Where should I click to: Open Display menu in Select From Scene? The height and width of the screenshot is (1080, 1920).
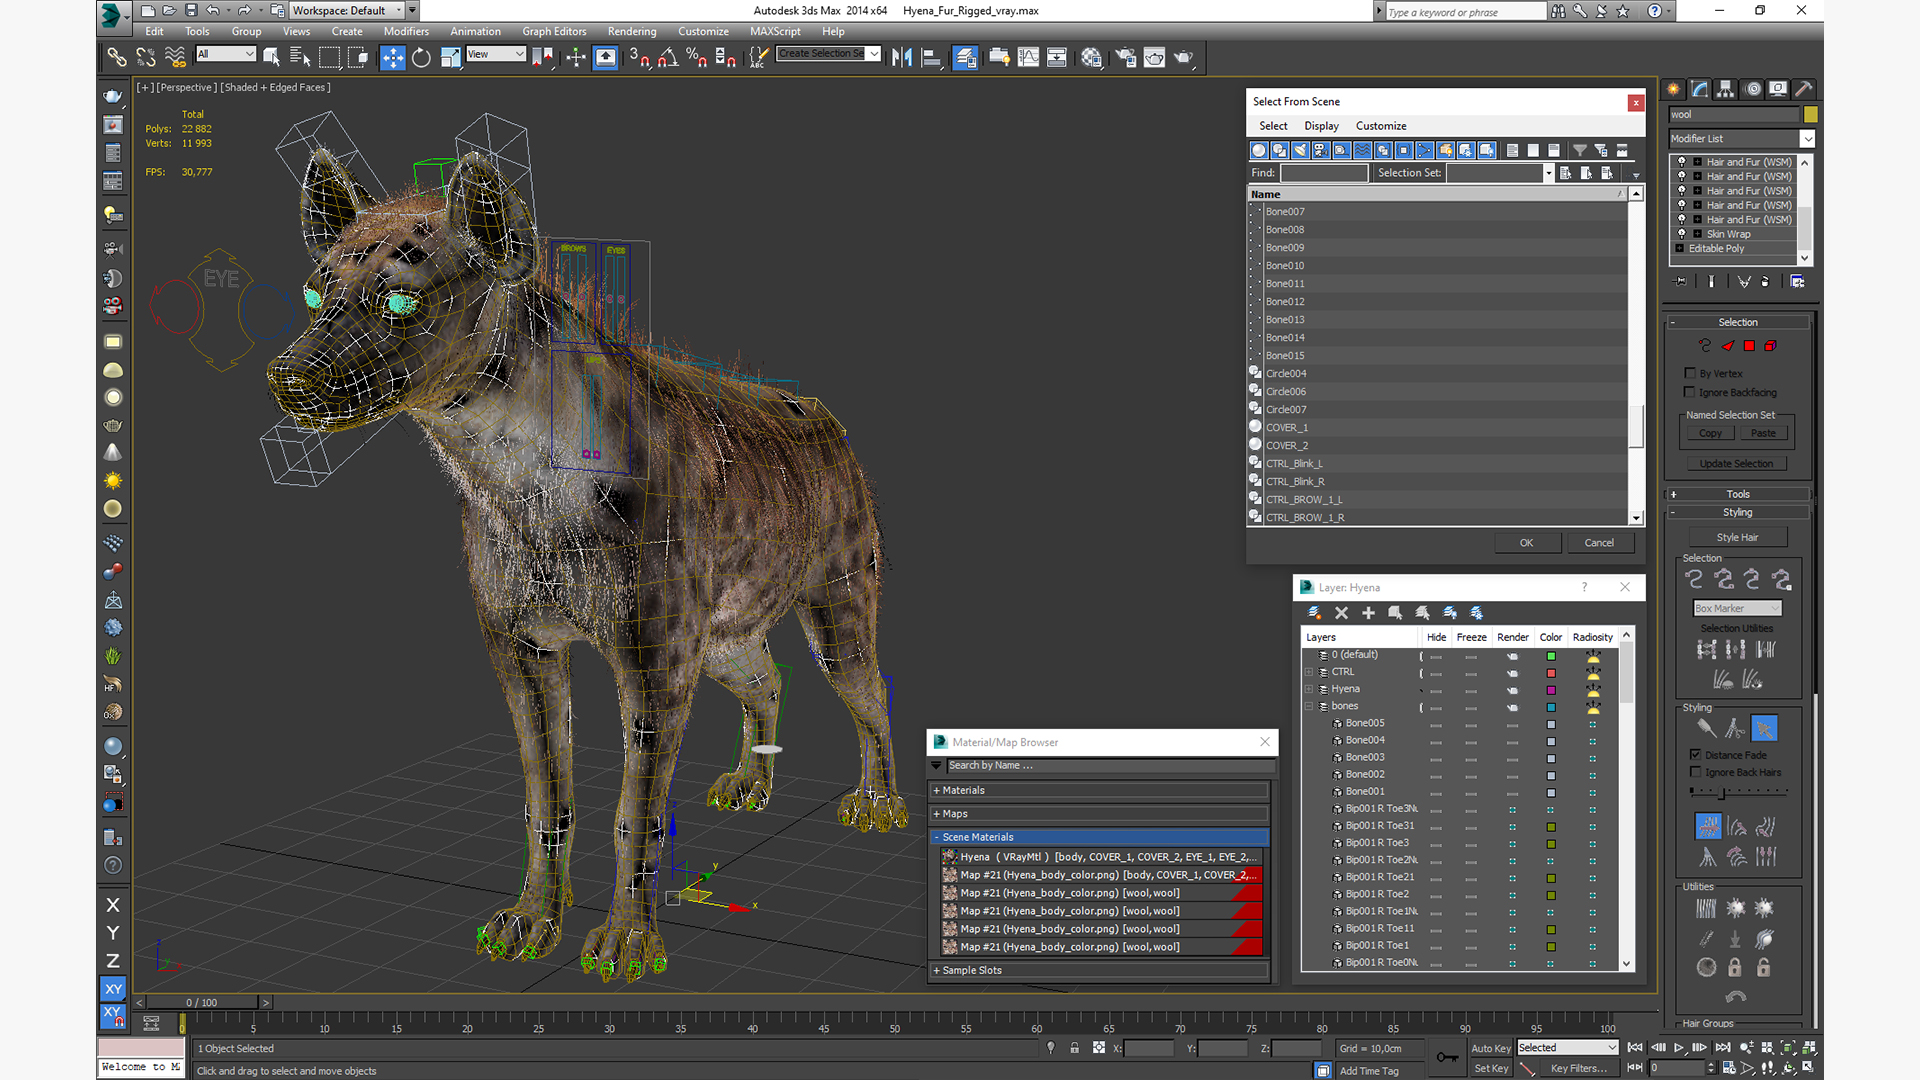pos(1321,126)
